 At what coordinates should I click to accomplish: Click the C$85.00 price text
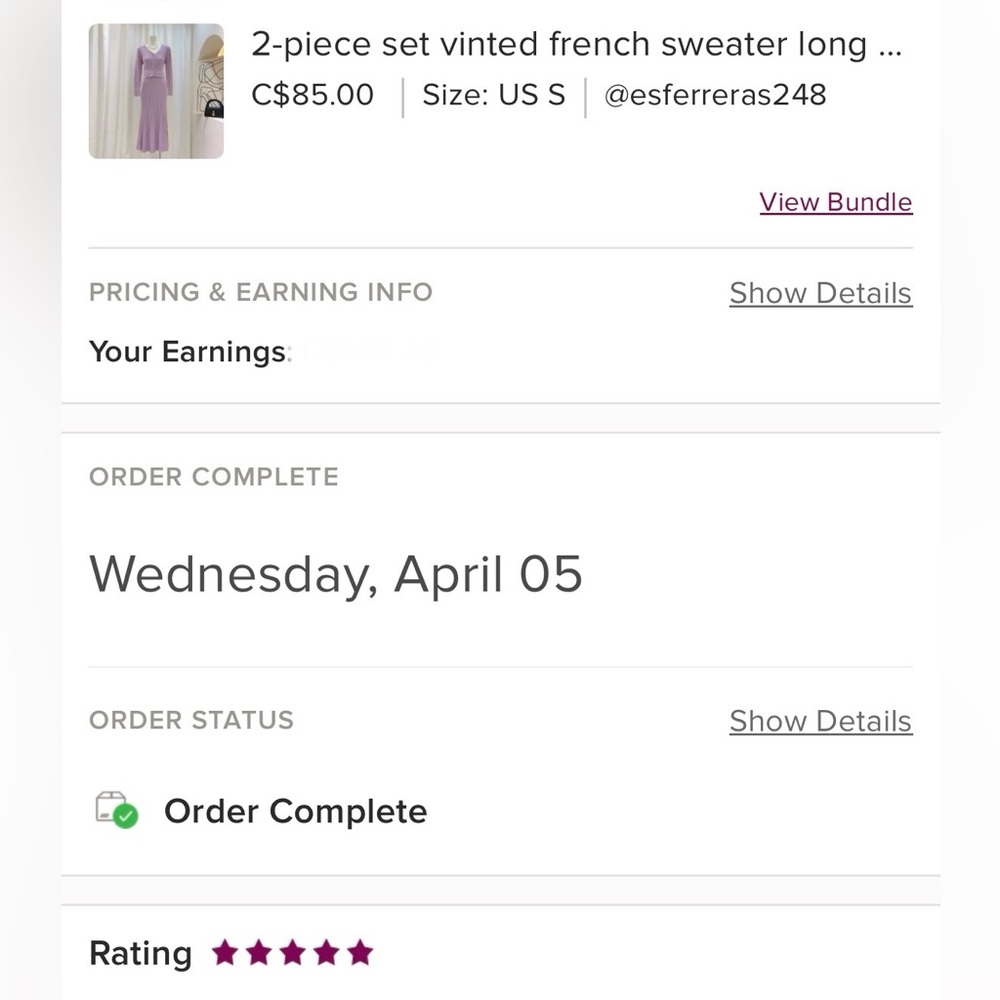click(x=312, y=95)
